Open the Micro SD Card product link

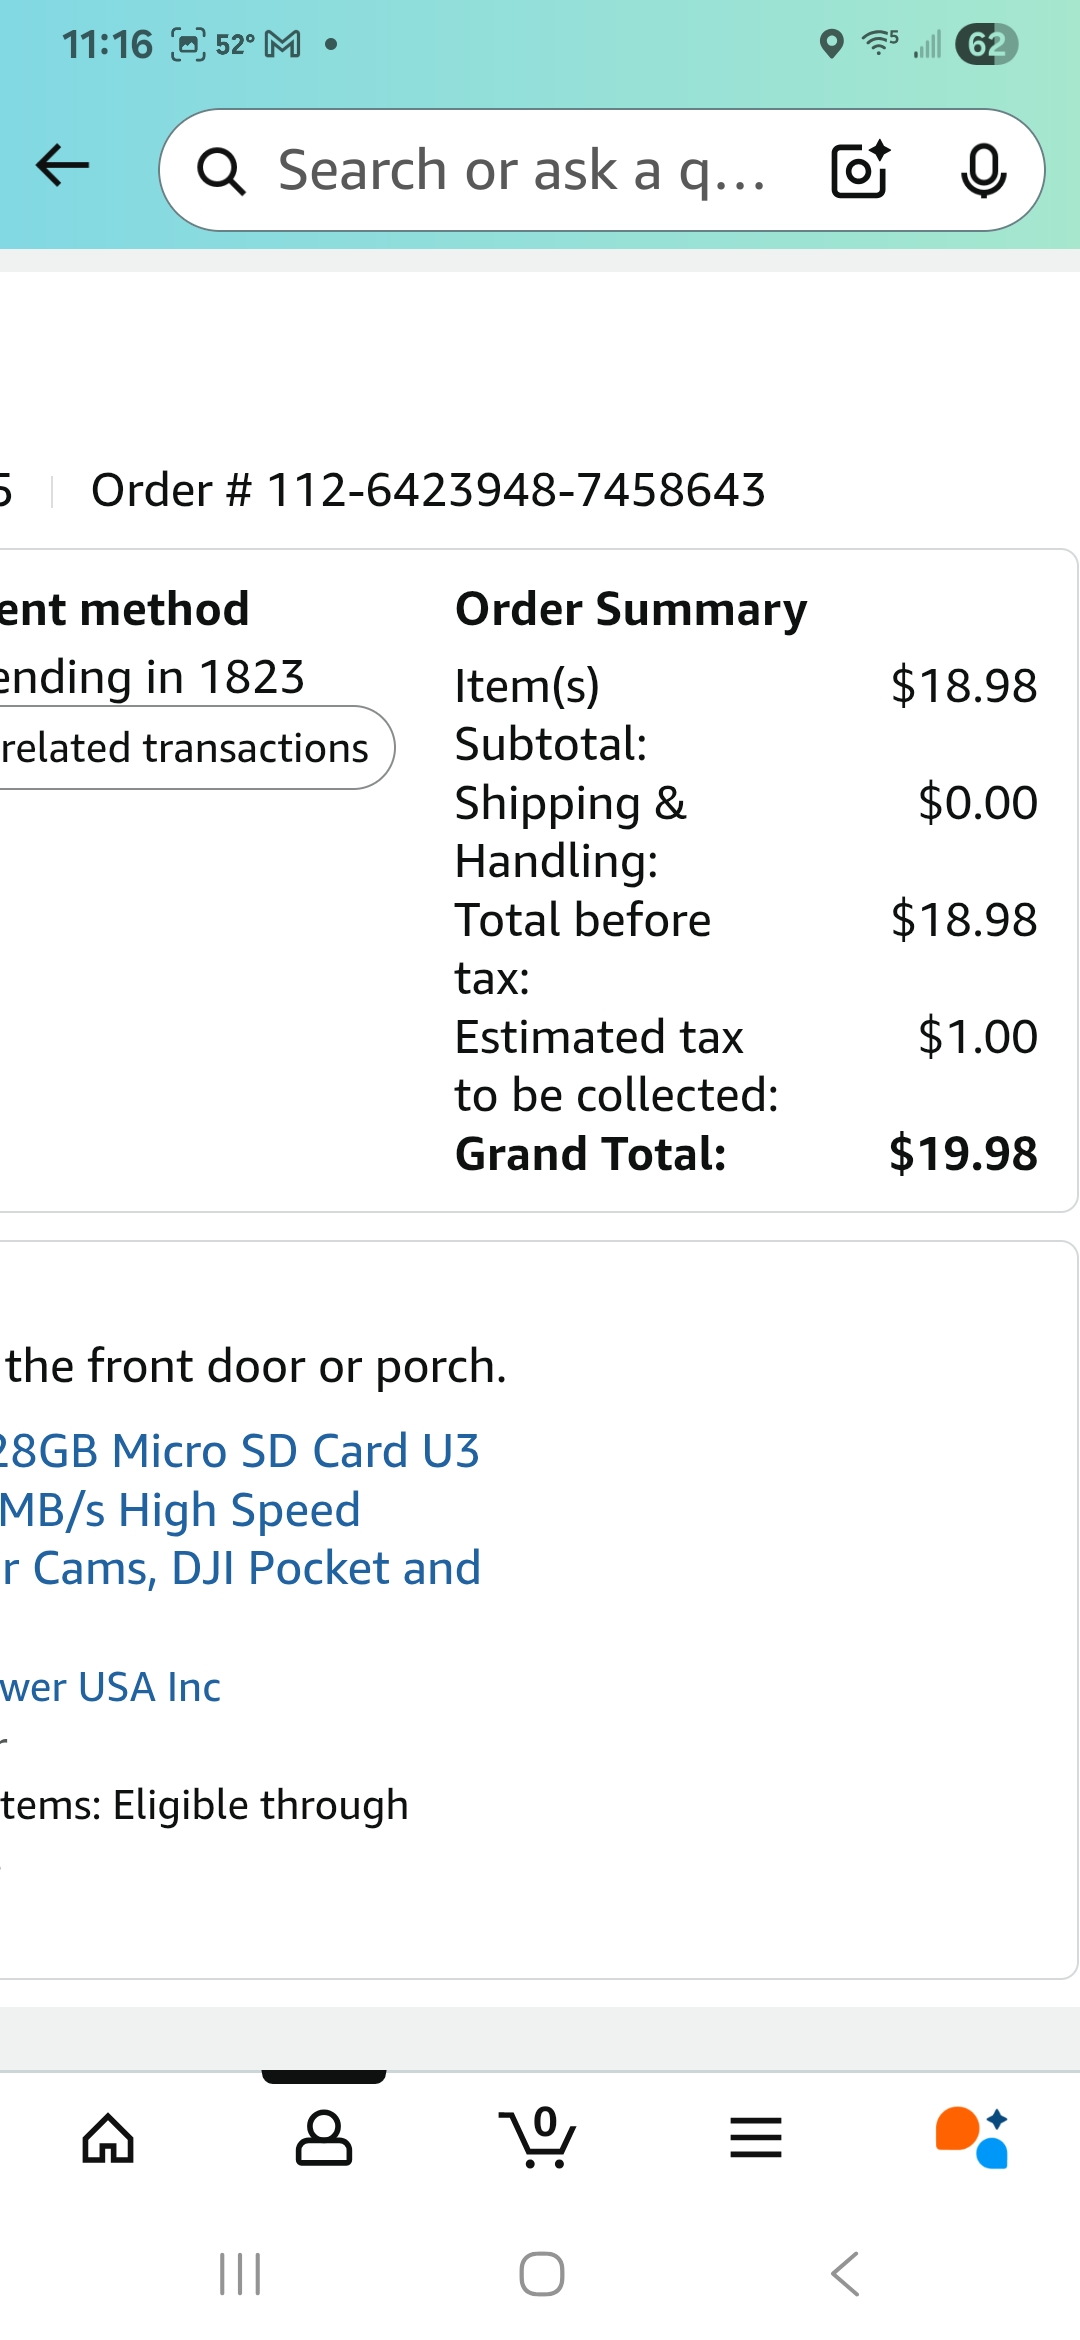240,1451
